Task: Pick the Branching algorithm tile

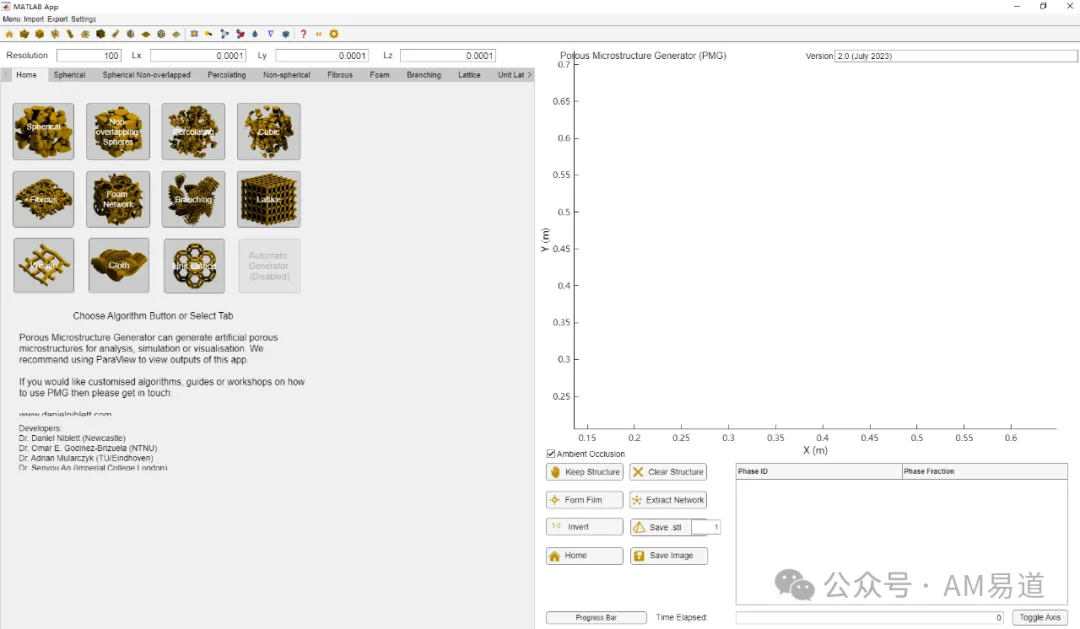Action: tap(193, 199)
